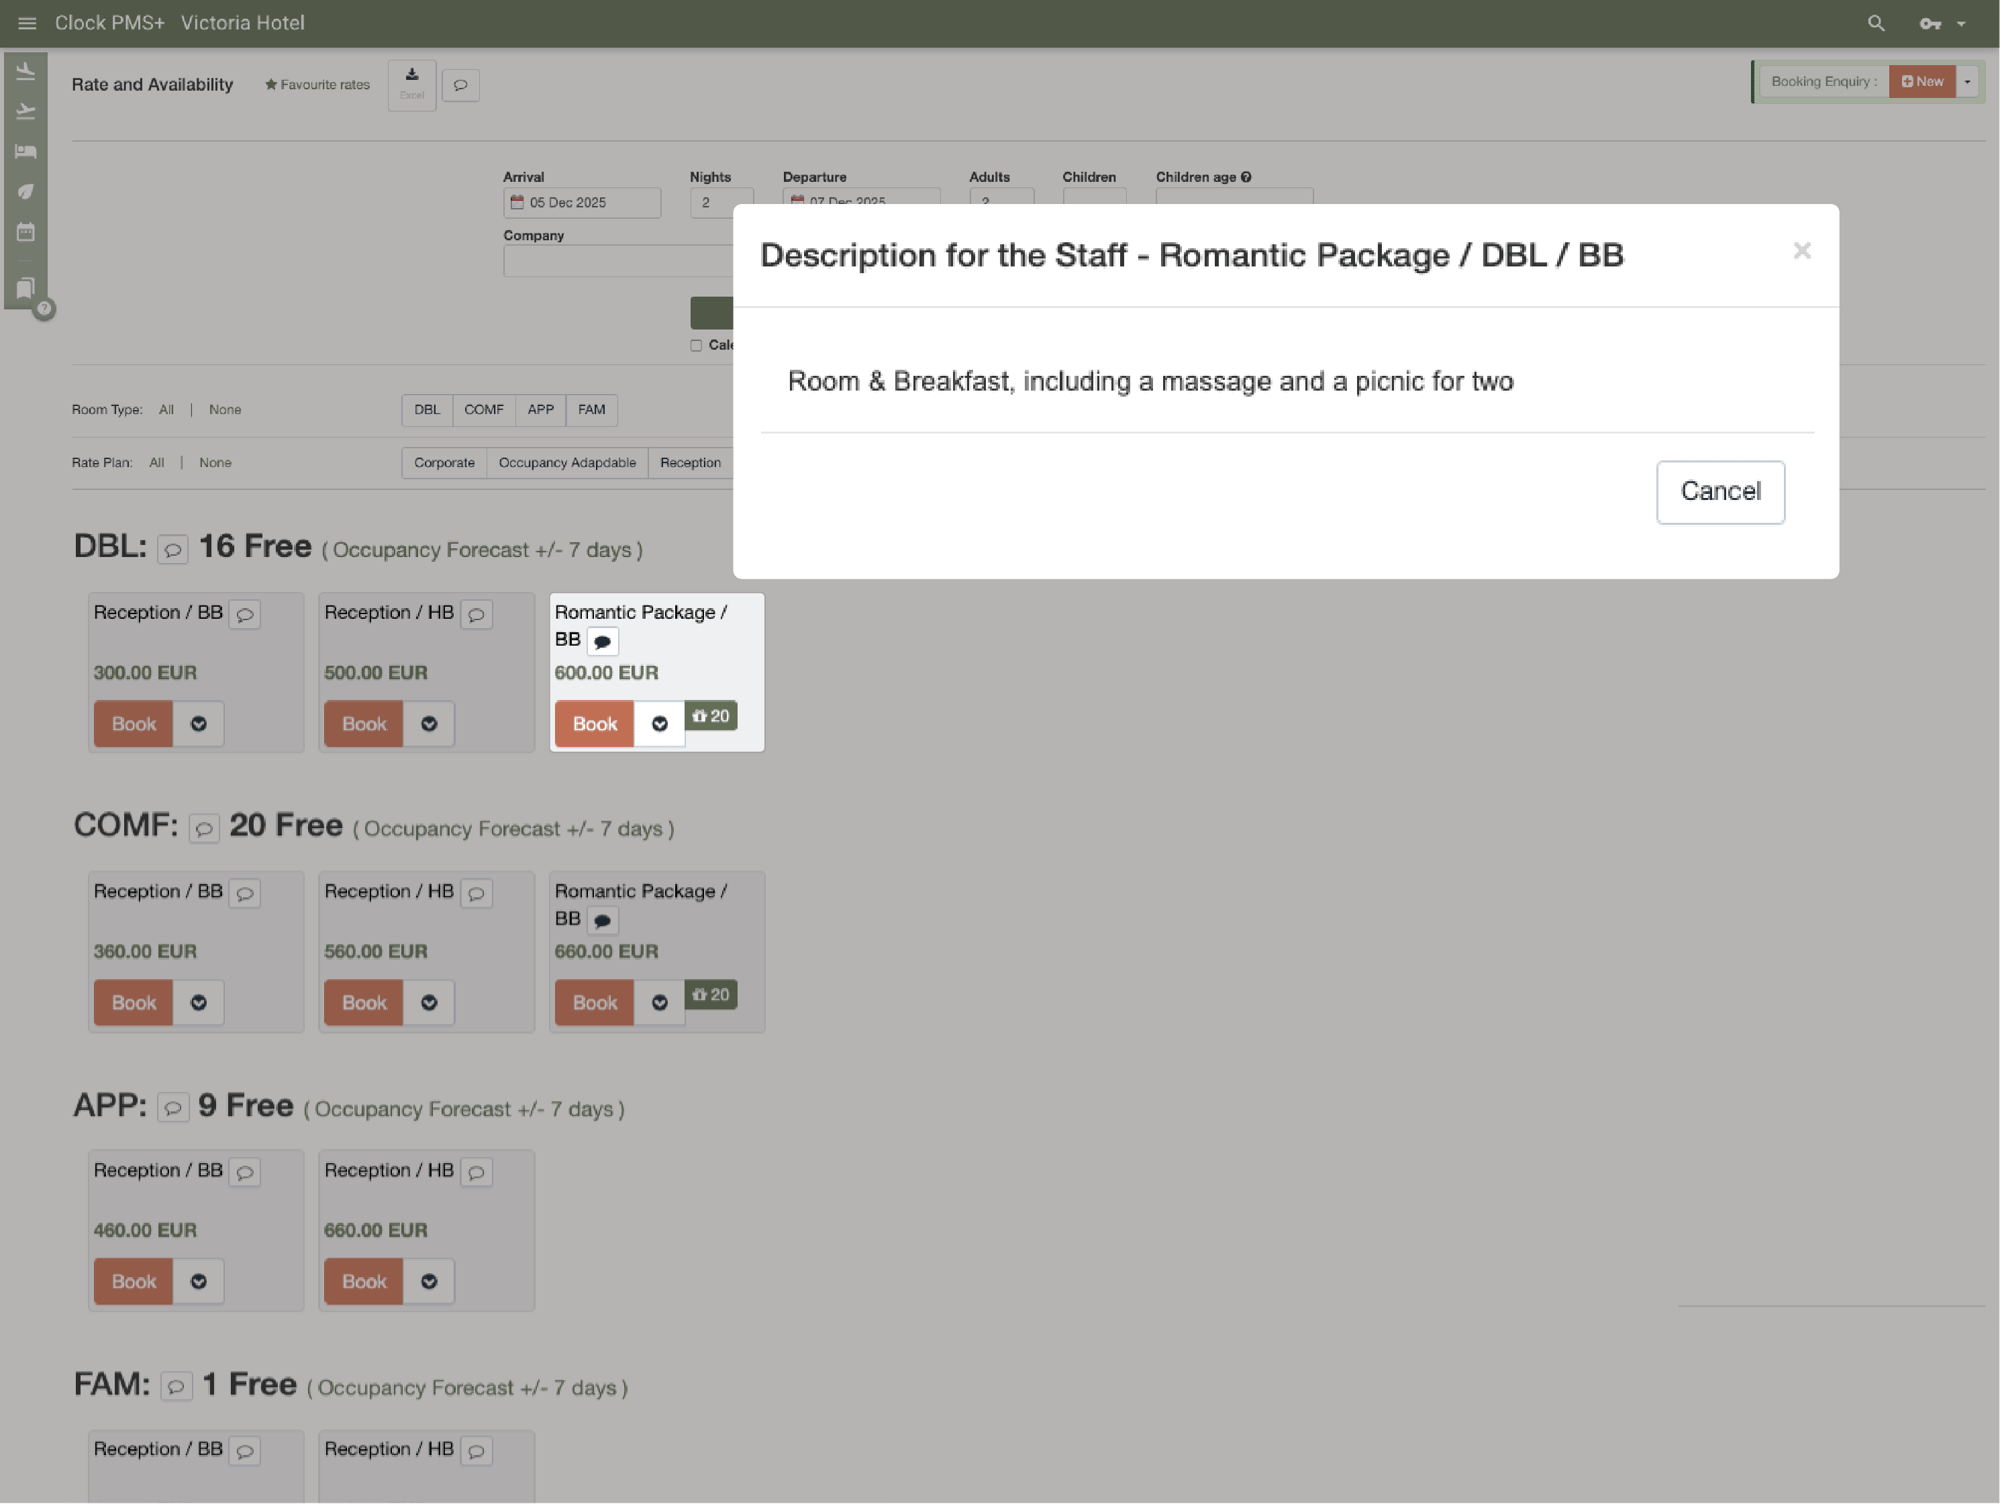The image size is (2000, 1504).
Task: Open the hamburger menu at top left
Action: click(x=26, y=22)
